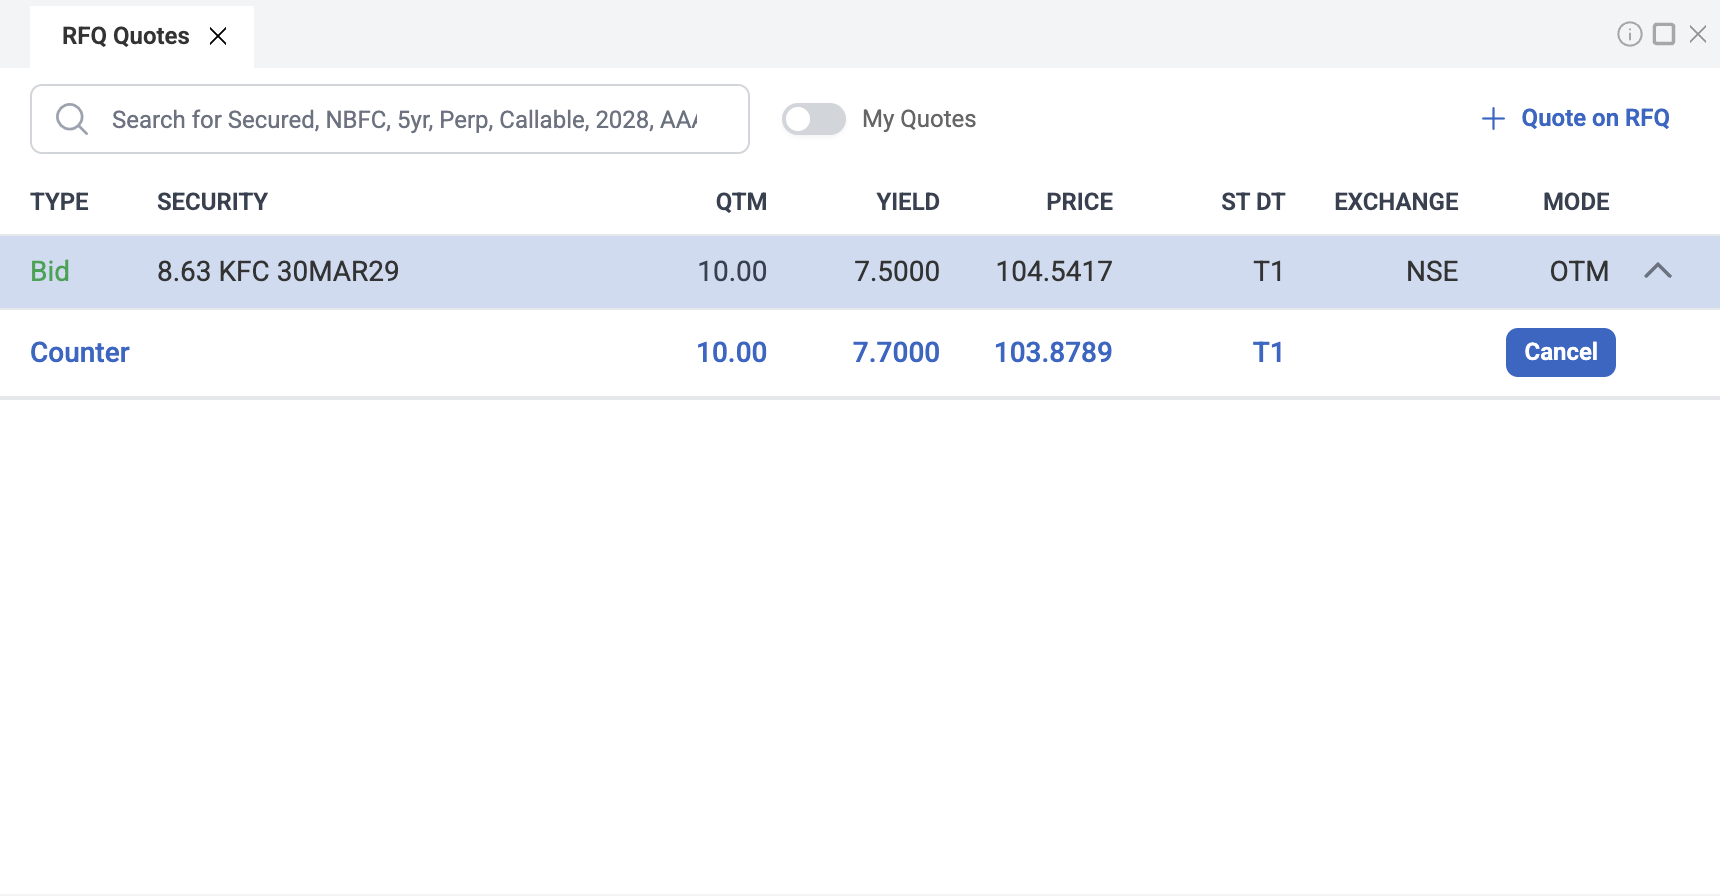Click the MODE column header
Viewport: 1720px width, 896px height.
[x=1576, y=202]
